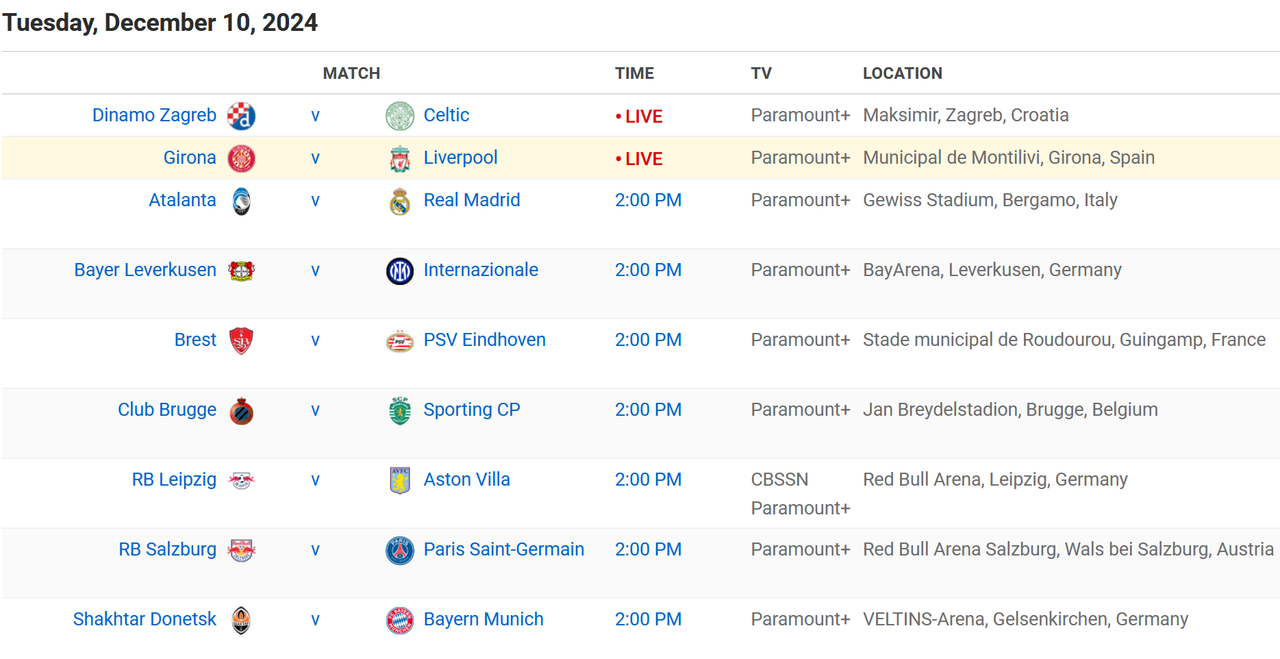
Task: Click the Internazionale club logo
Action: pos(400,271)
